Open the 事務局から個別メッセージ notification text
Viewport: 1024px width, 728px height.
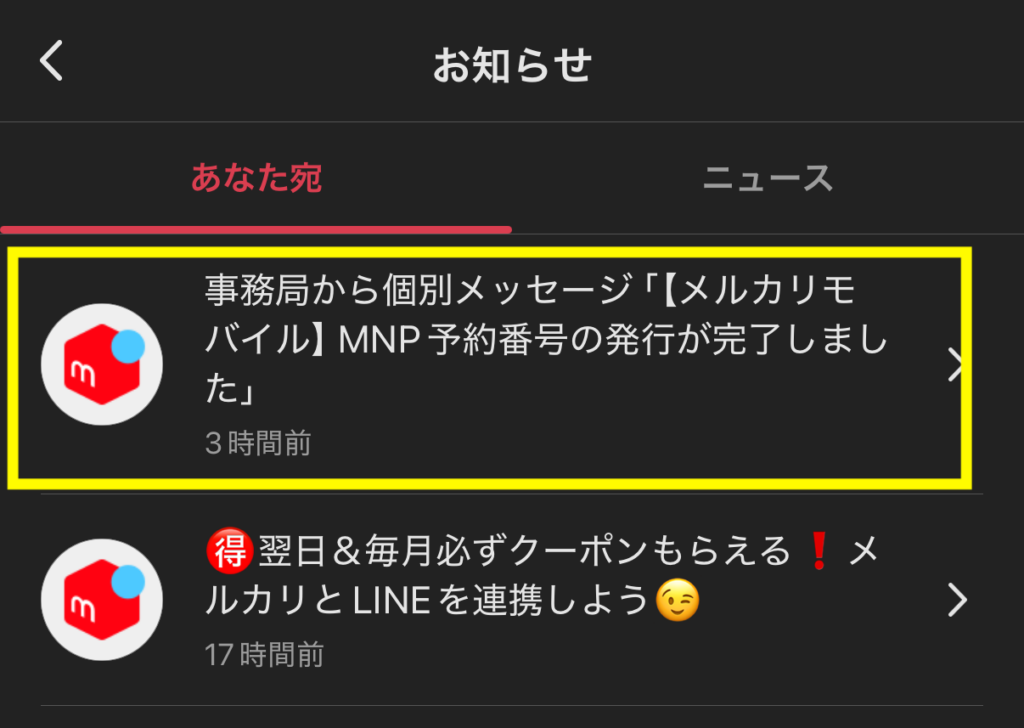tap(547, 339)
